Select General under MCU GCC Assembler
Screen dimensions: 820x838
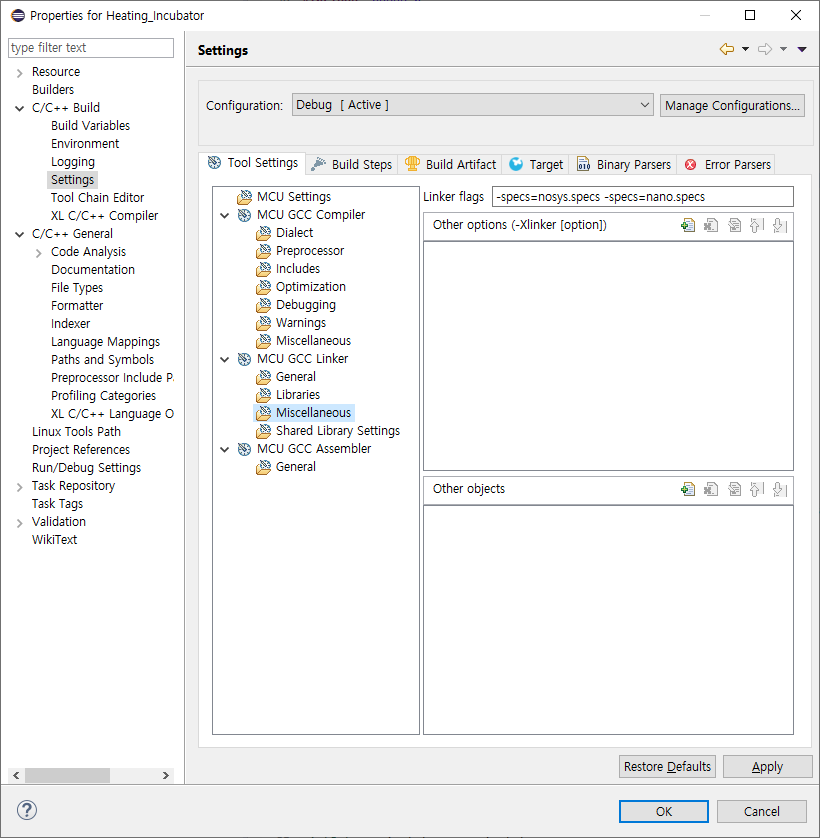(296, 467)
